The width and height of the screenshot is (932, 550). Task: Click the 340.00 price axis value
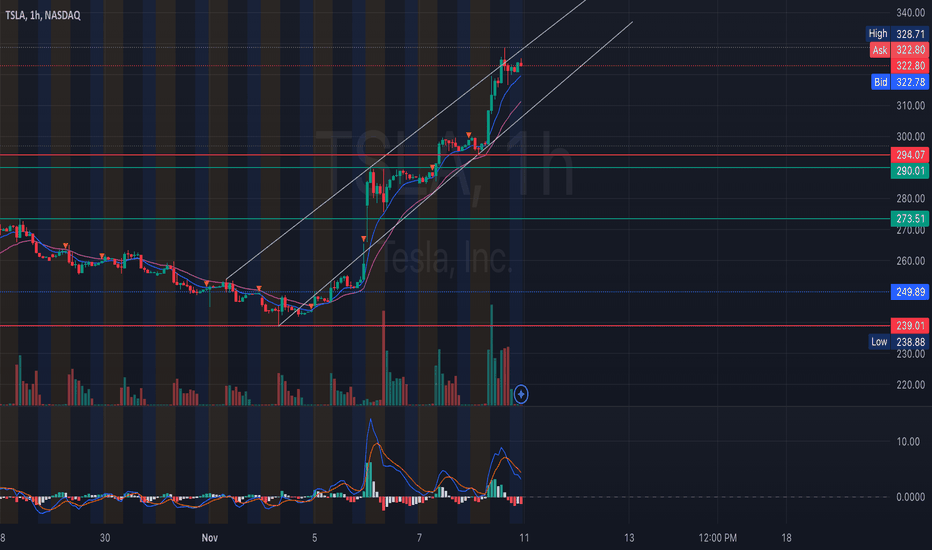pos(910,12)
